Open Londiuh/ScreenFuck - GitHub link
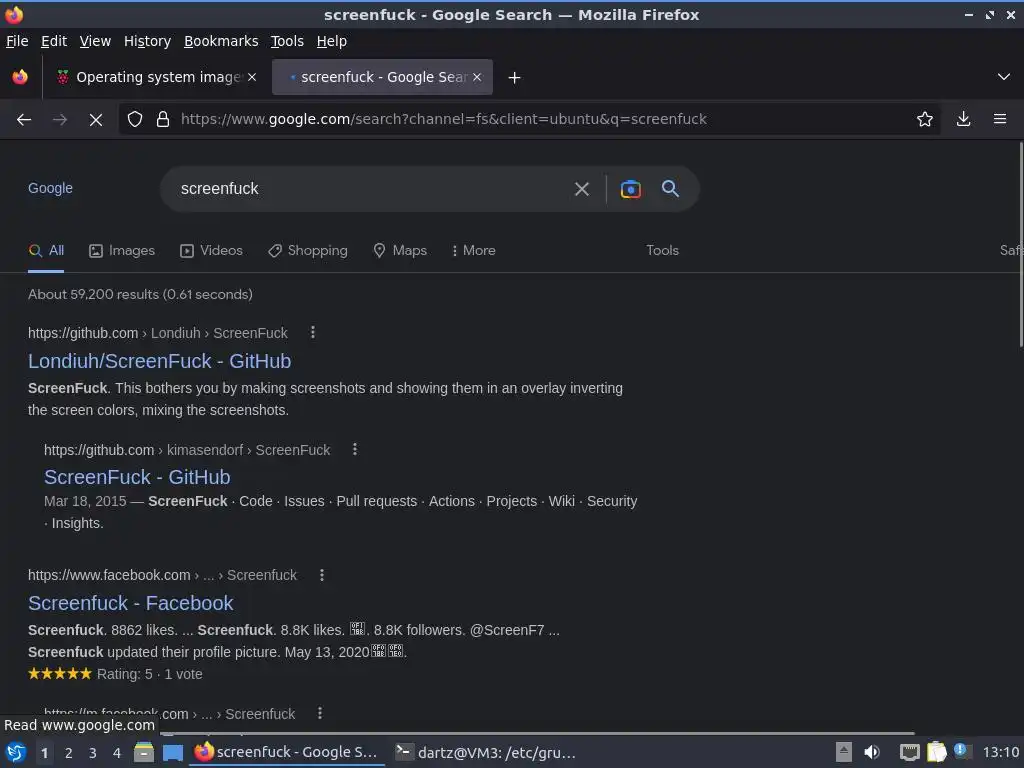The height and width of the screenshot is (768, 1024). click(159, 361)
